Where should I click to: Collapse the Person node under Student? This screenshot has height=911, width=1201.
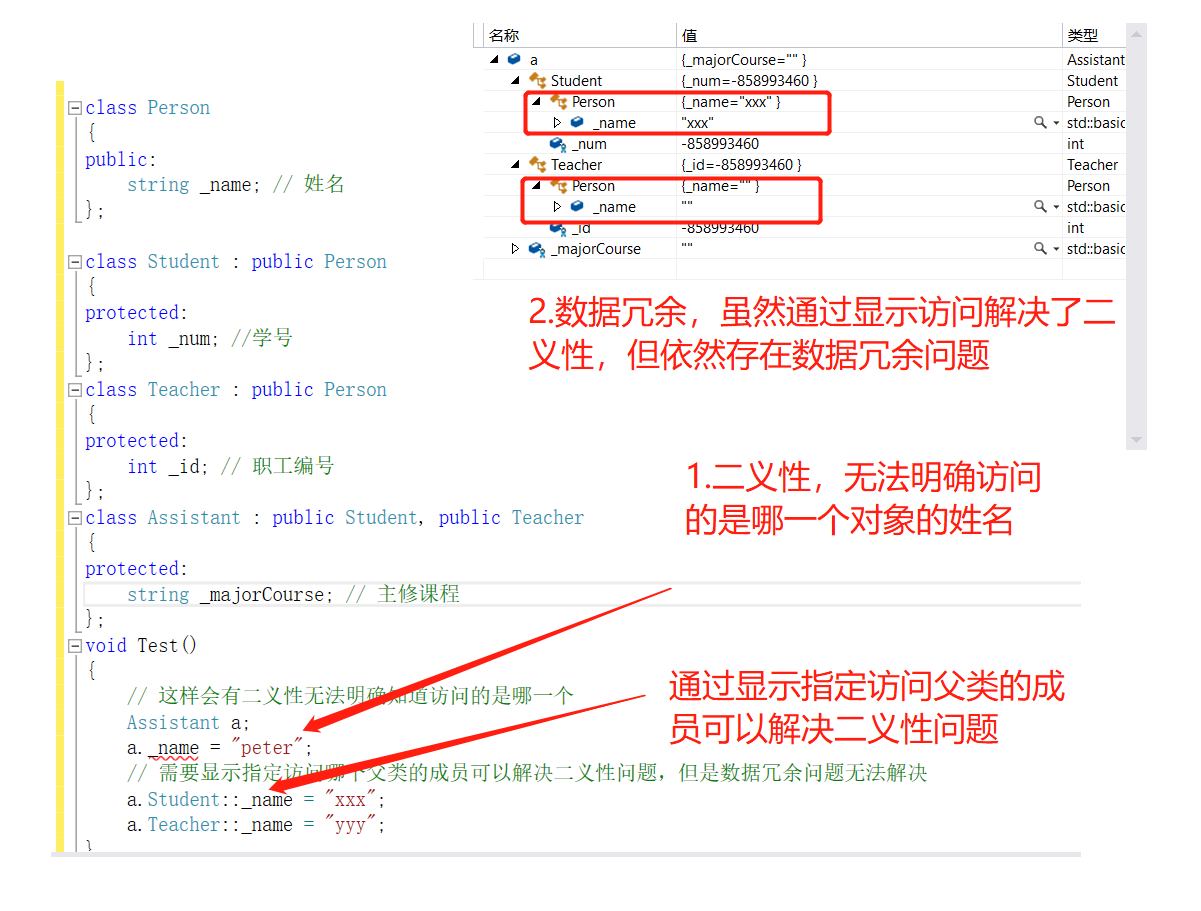[x=537, y=102]
